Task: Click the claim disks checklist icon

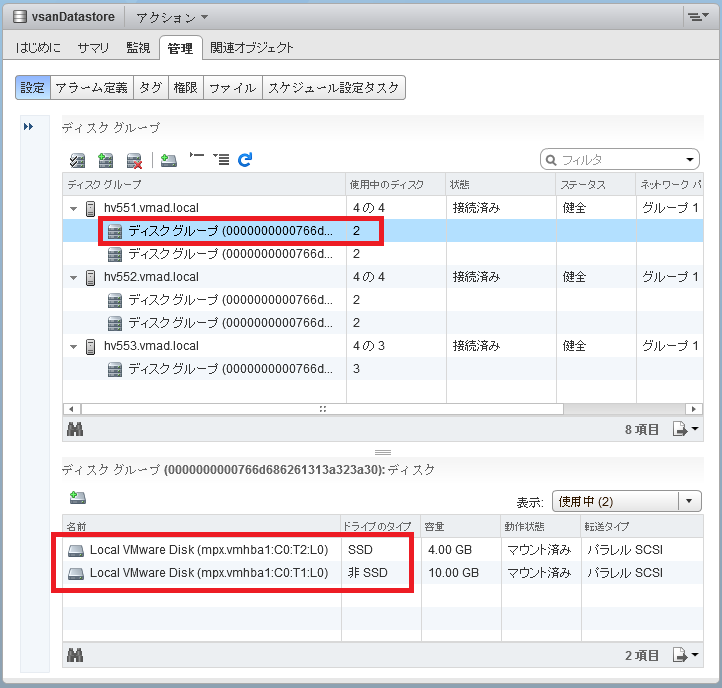Action: tap(77, 160)
